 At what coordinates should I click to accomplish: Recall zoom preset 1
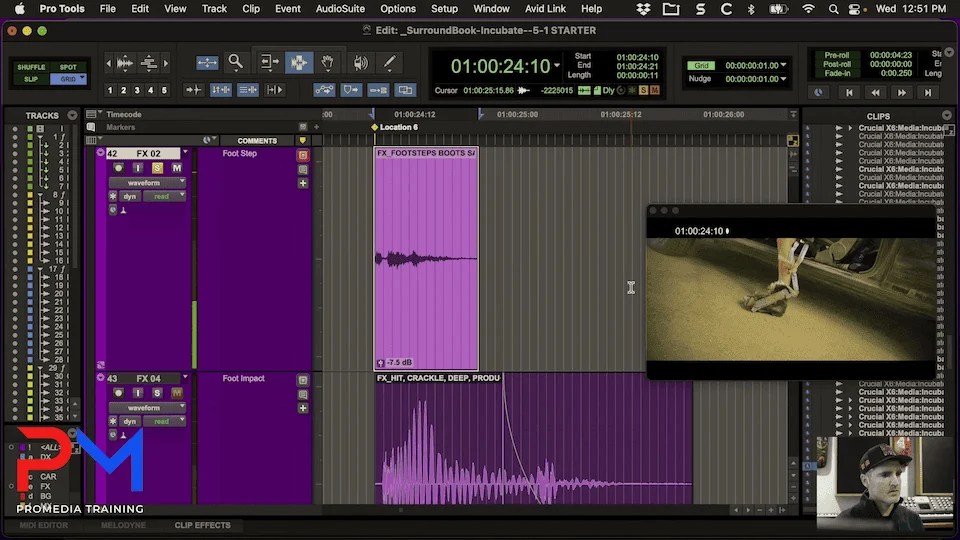[x=110, y=90]
